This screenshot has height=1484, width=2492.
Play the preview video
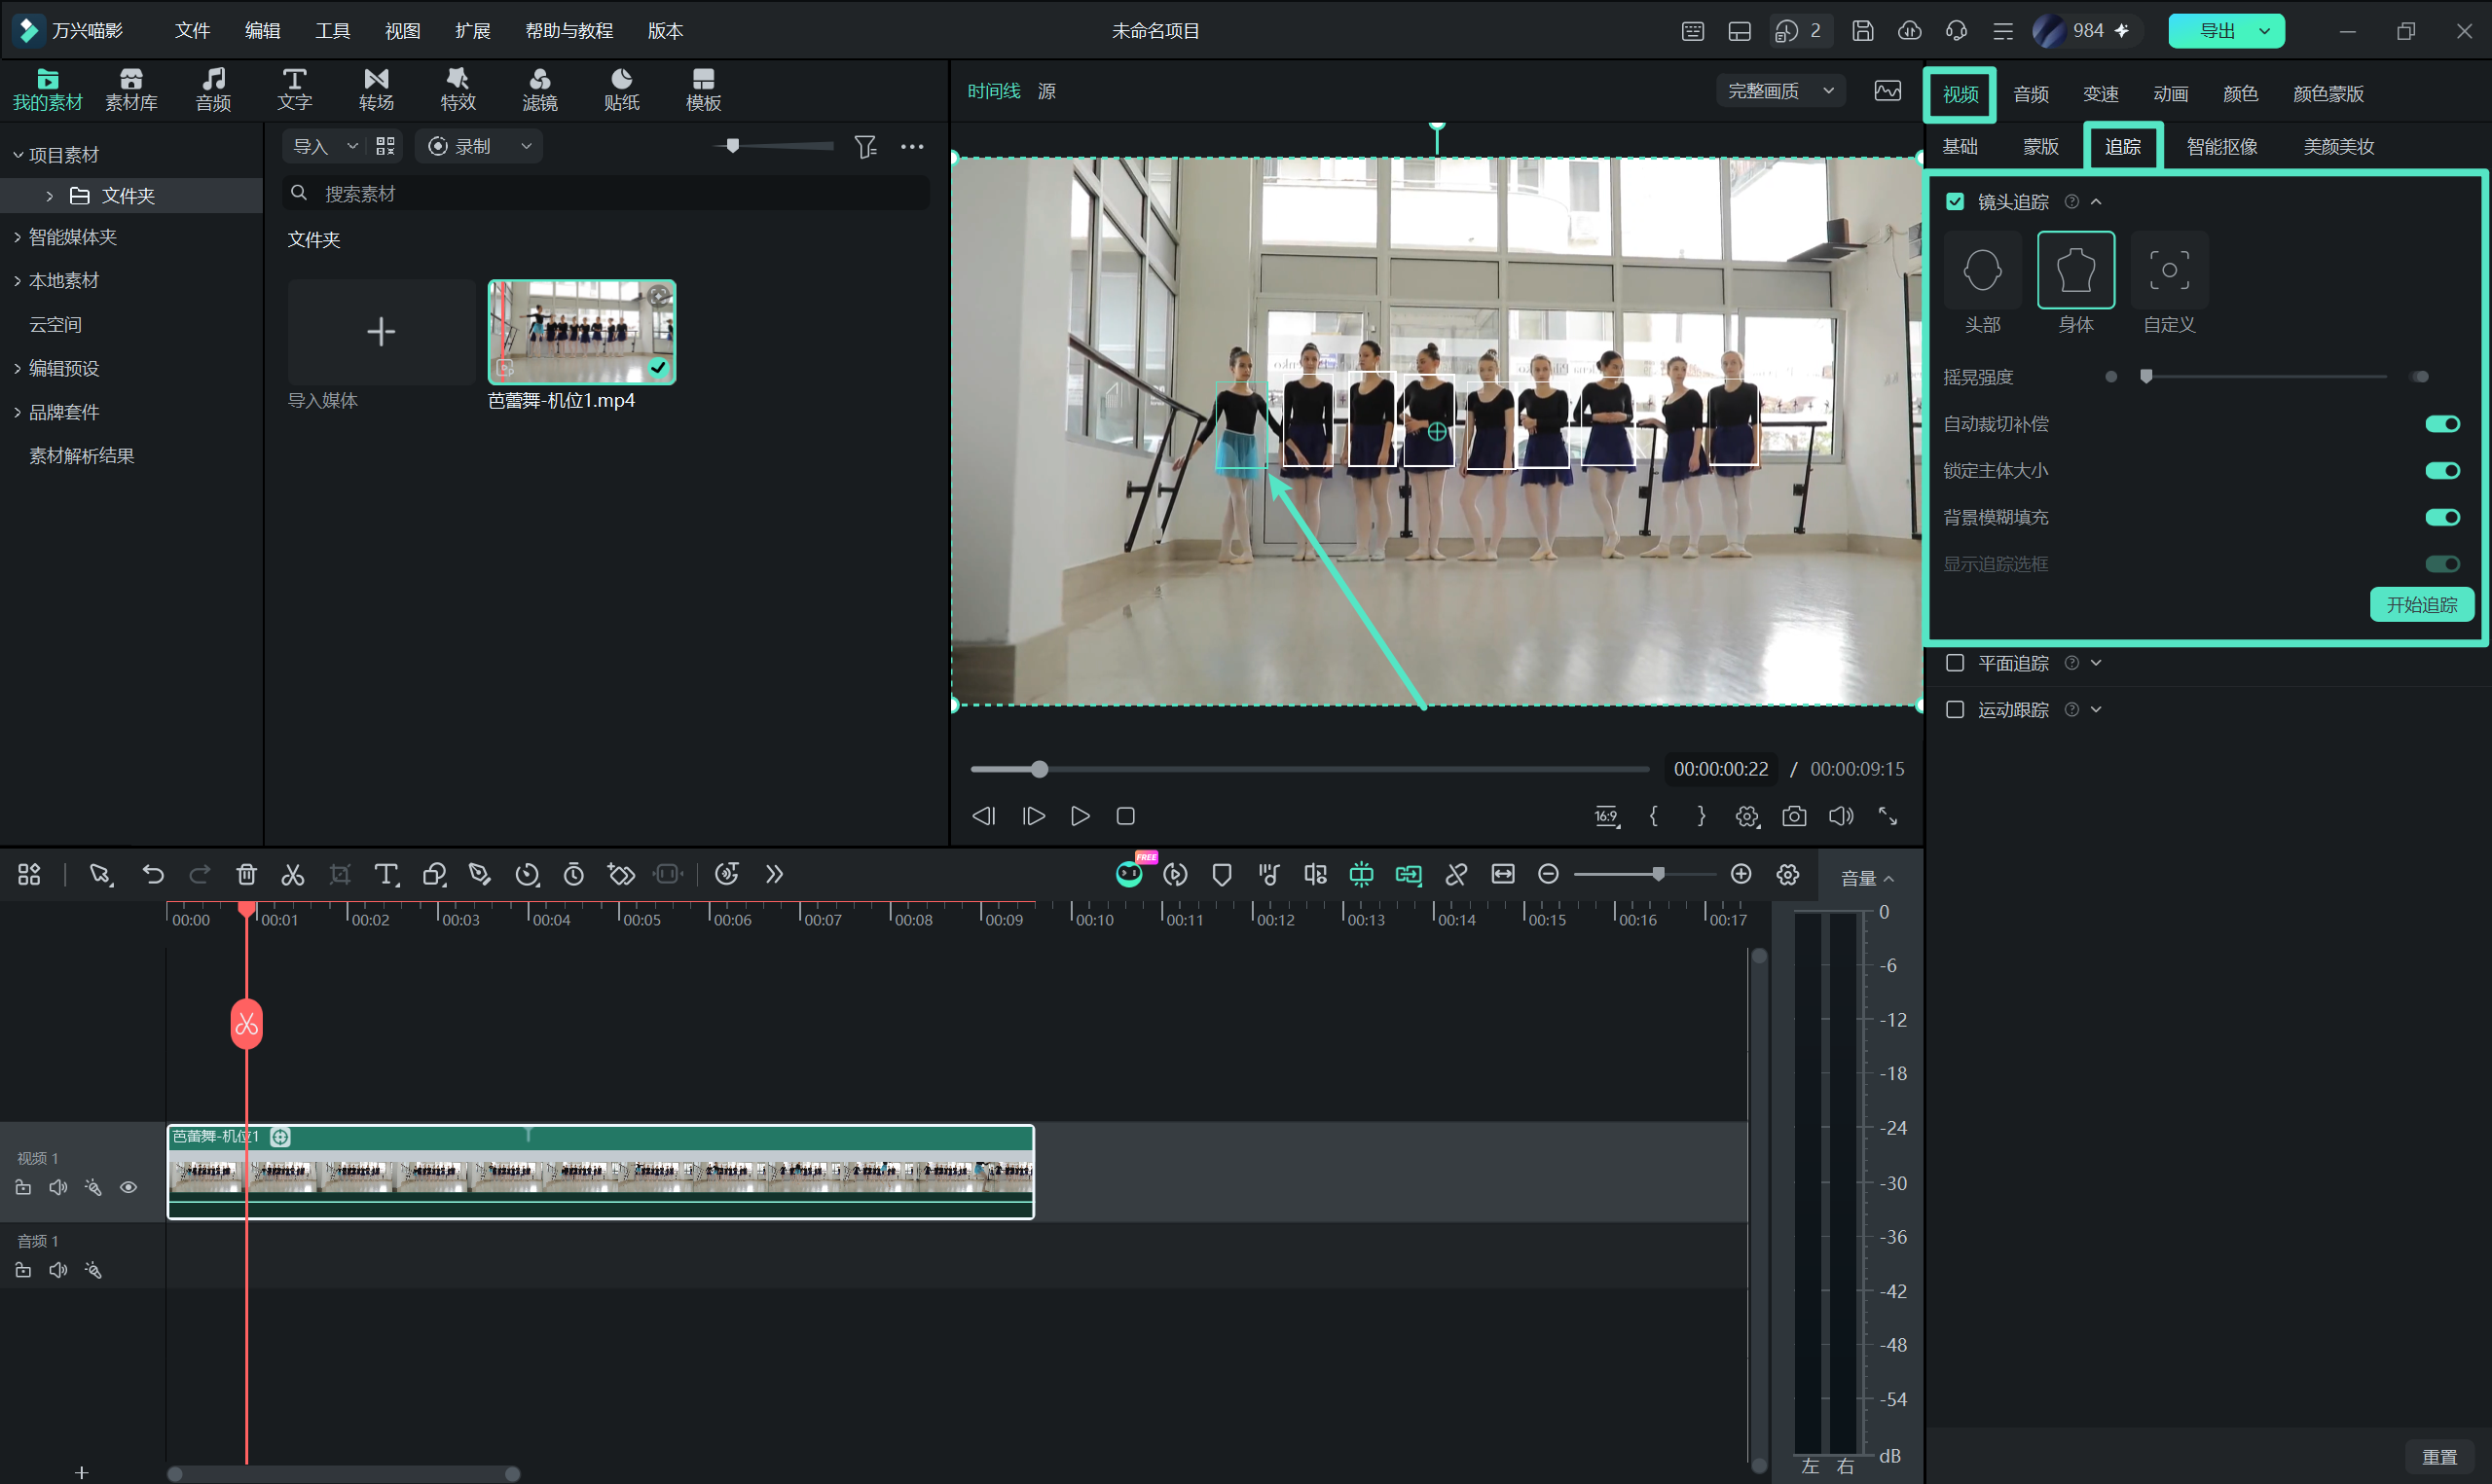click(1080, 816)
